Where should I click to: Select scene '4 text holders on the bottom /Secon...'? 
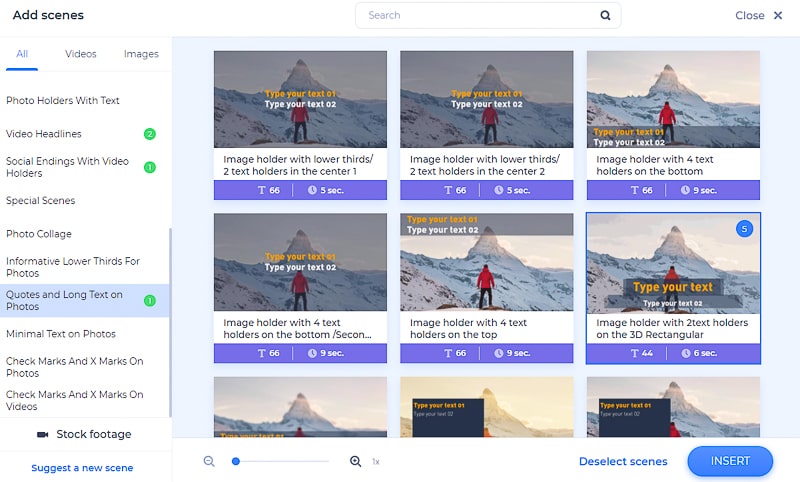click(x=300, y=288)
